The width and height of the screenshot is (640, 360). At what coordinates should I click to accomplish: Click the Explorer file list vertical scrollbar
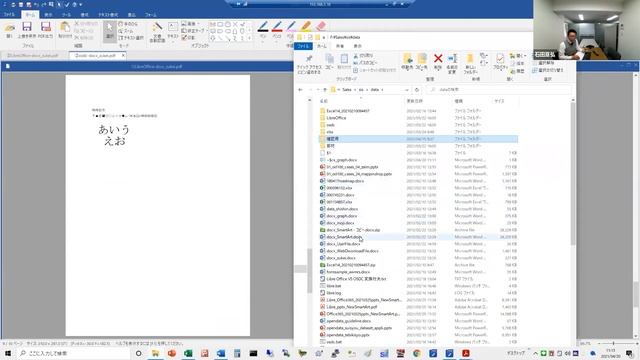pyautogui.click(x=573, y=173)
